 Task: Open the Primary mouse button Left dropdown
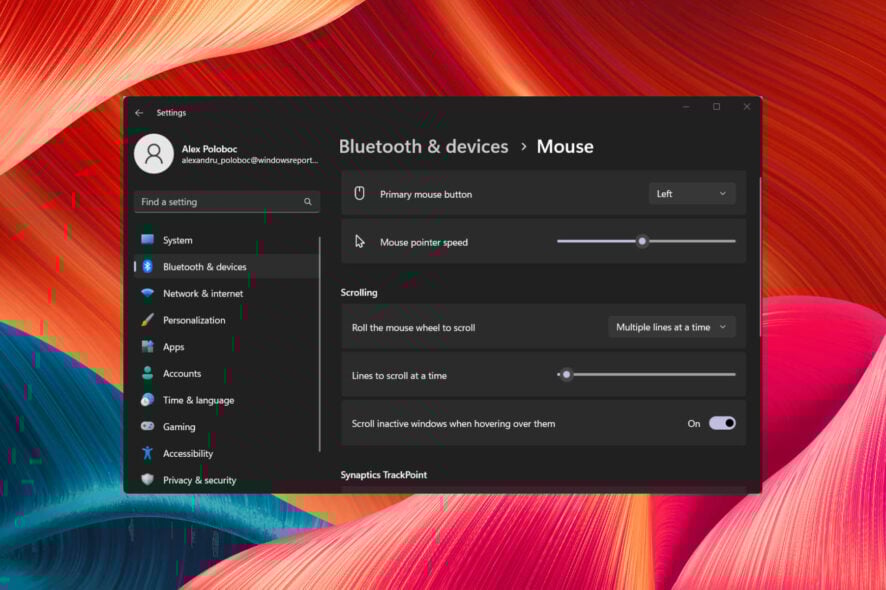click(x=692, y=194)
